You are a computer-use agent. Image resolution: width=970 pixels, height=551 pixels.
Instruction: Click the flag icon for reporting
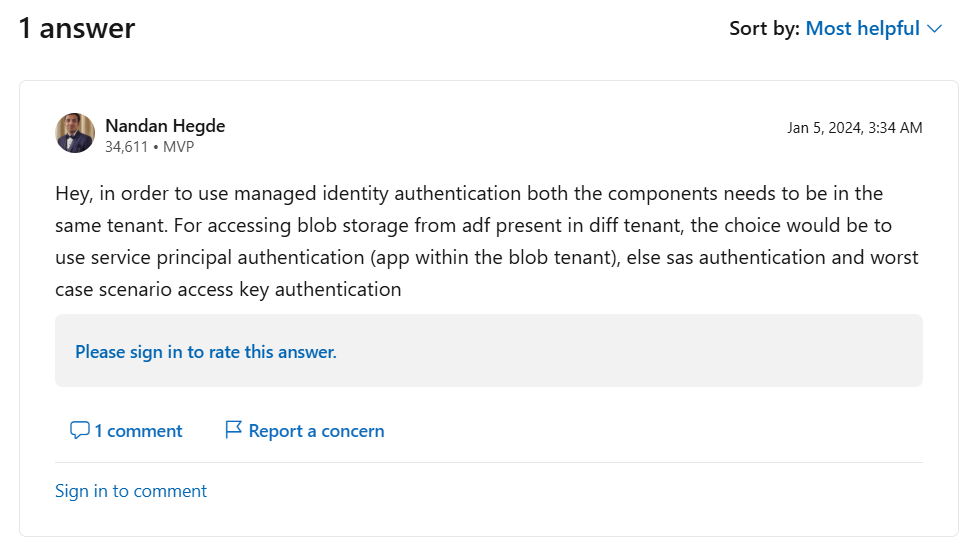point(233,430)
